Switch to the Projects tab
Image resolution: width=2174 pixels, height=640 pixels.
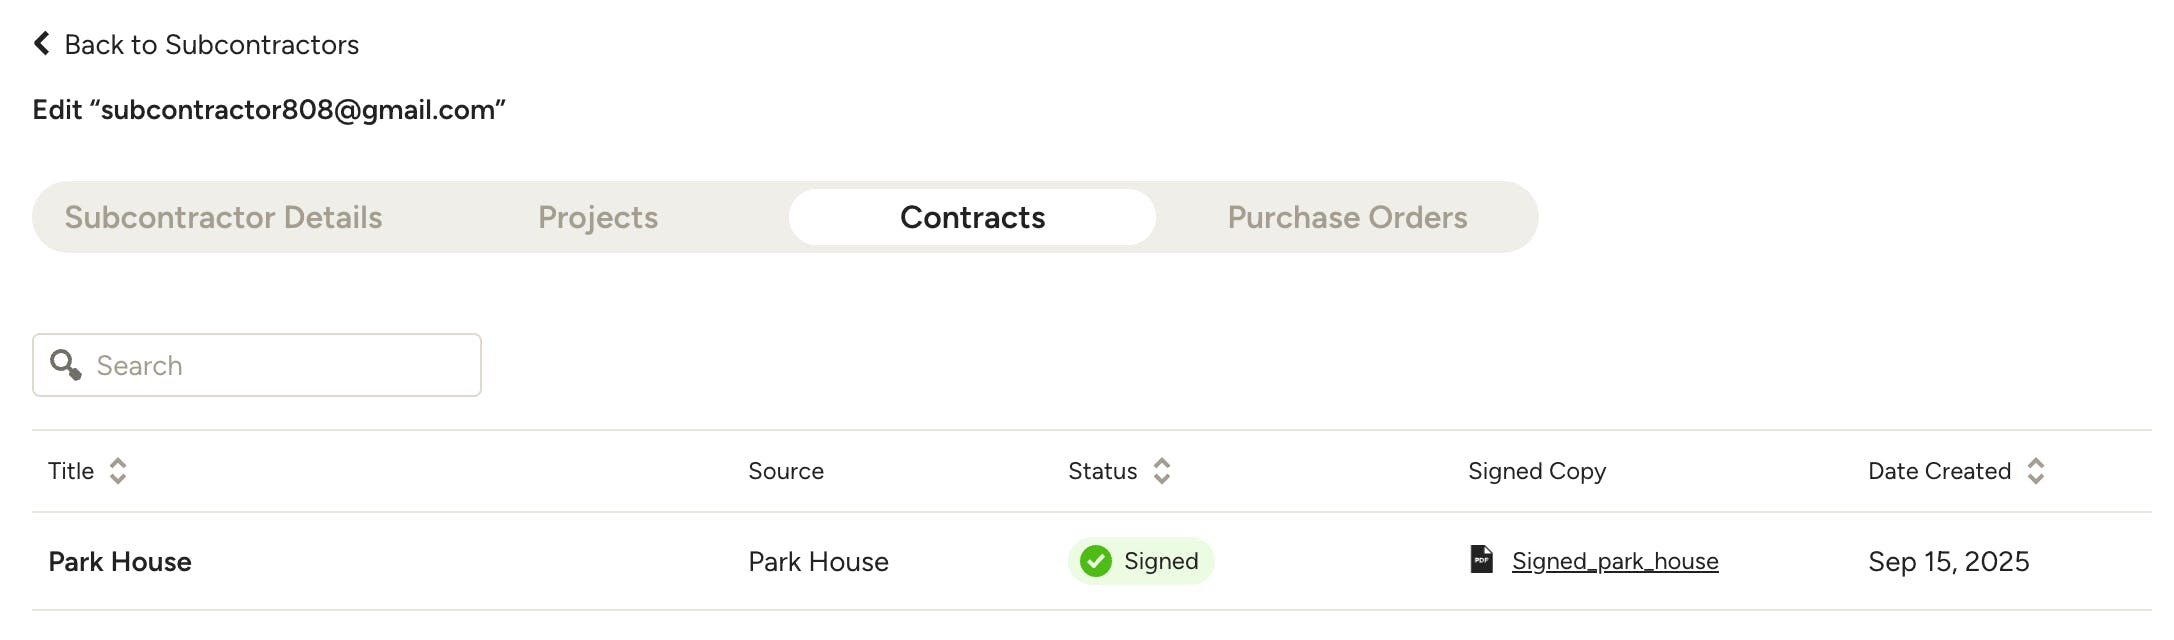tap(598, 217)
